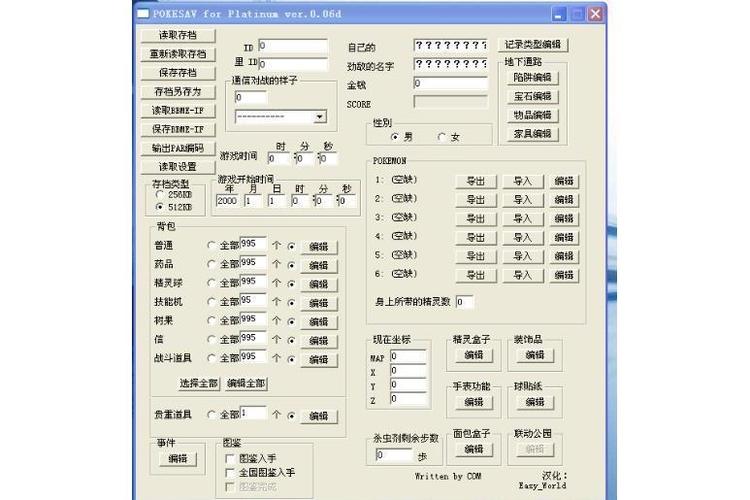Click the 里 ID input field
Image resolution: width=750 pixels, height=500 pixels.
pos(293,64)
